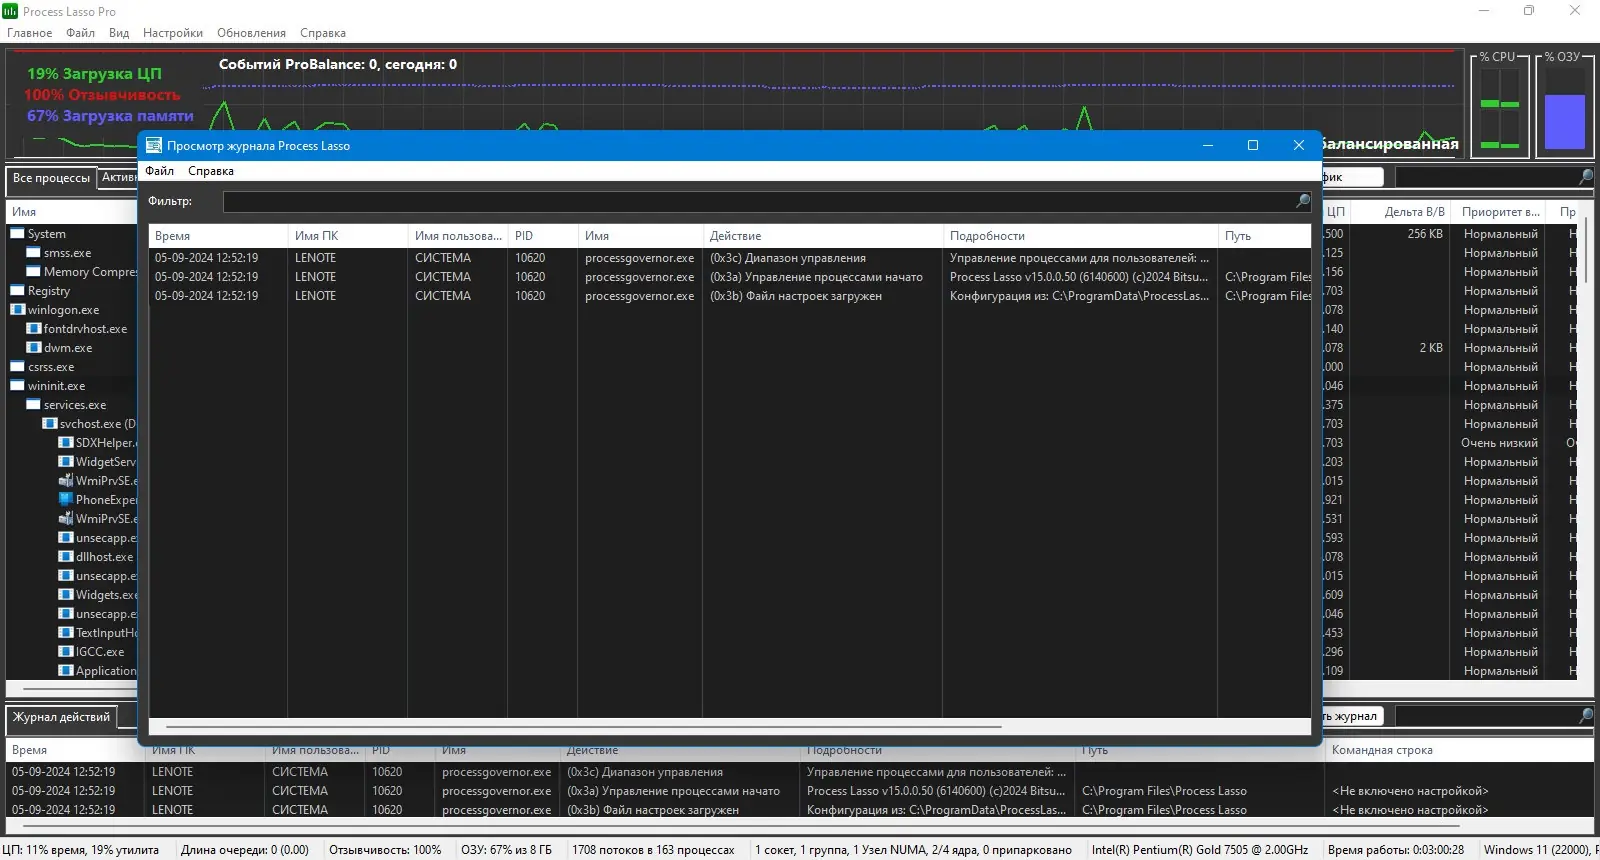Sort log viewer by the Время column header

click(x=218, y=236)
